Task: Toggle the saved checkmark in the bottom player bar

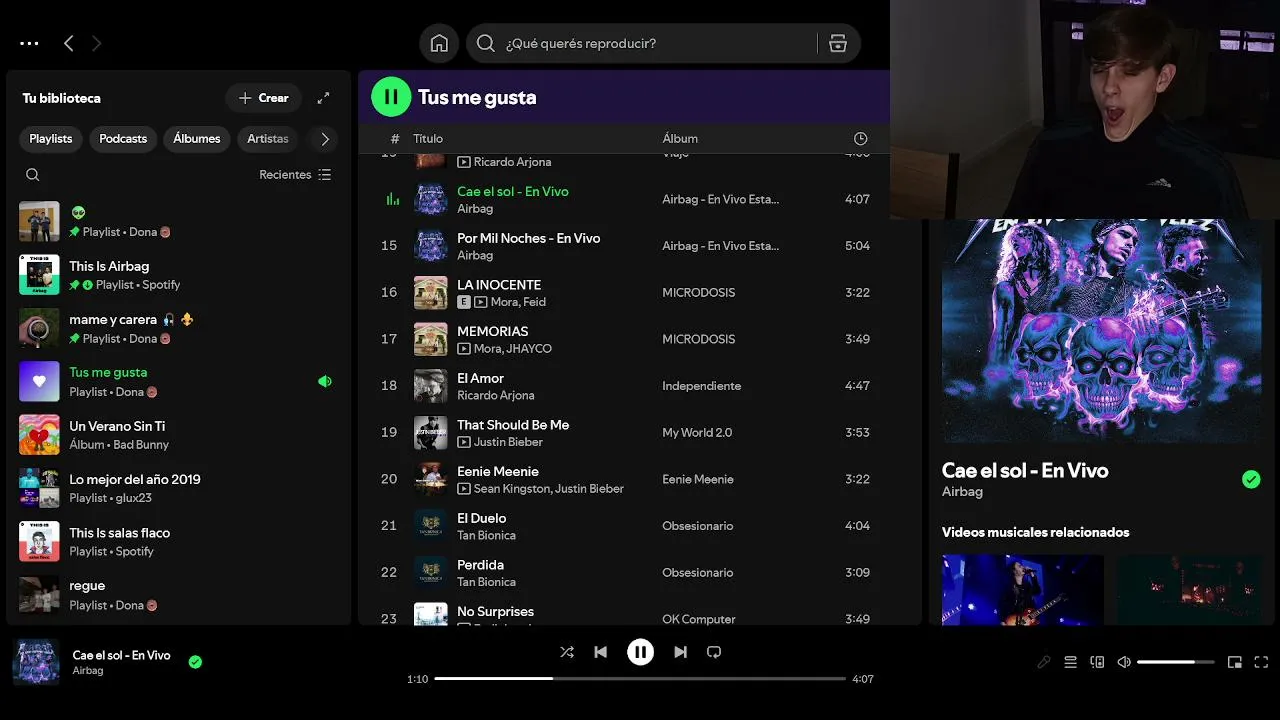Action: point(195,662)
